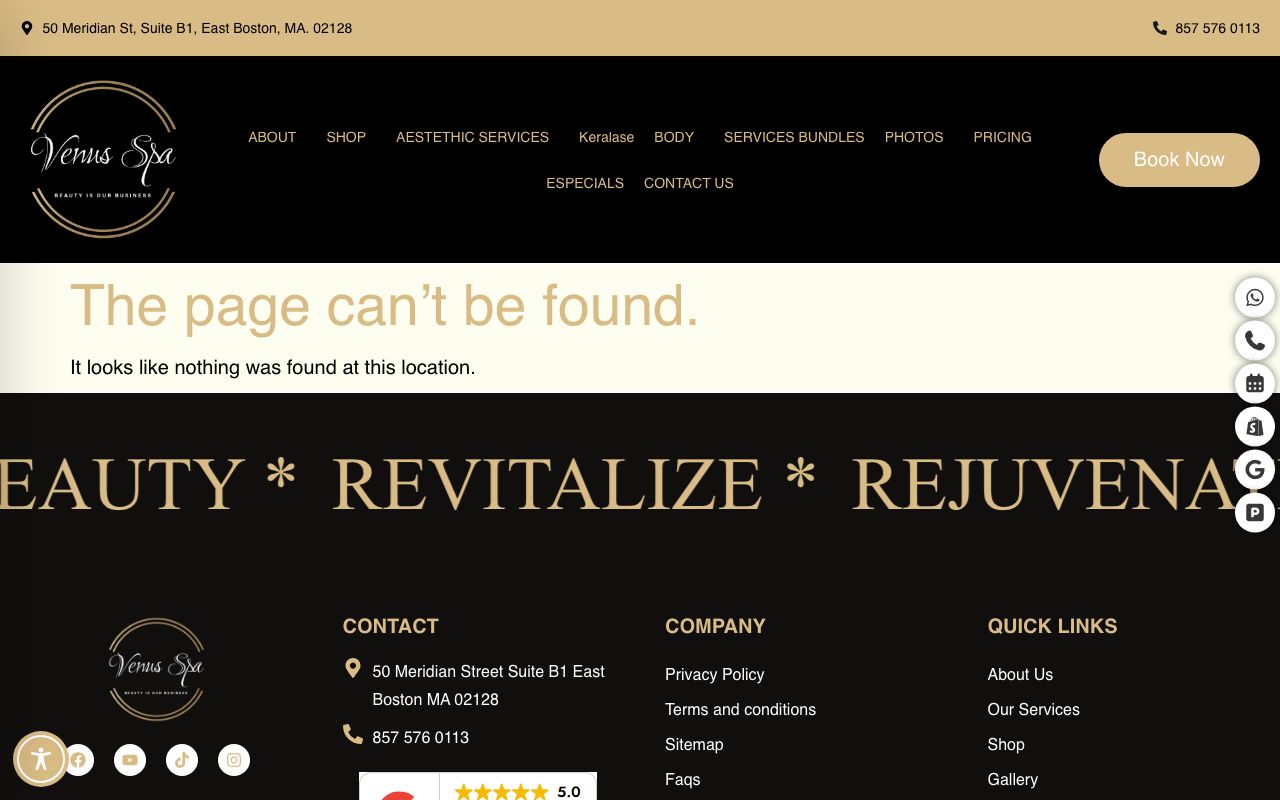The width and height of the screenshot is (1280, 800).
Task: Open the TikTok social icon
Action: (x=182, y=760)
